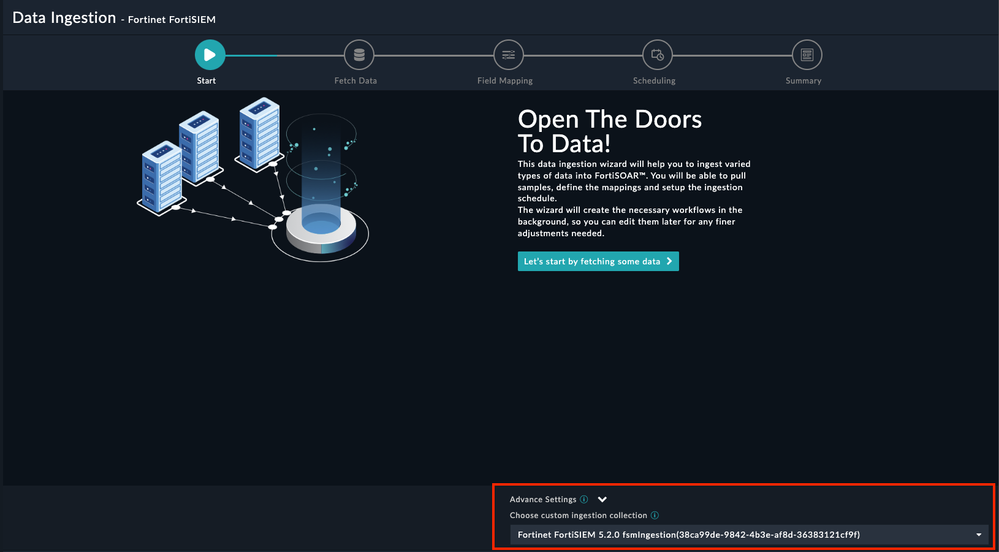Click the Advance Settings label
The image size is (999, 552).
coord(543,500)
